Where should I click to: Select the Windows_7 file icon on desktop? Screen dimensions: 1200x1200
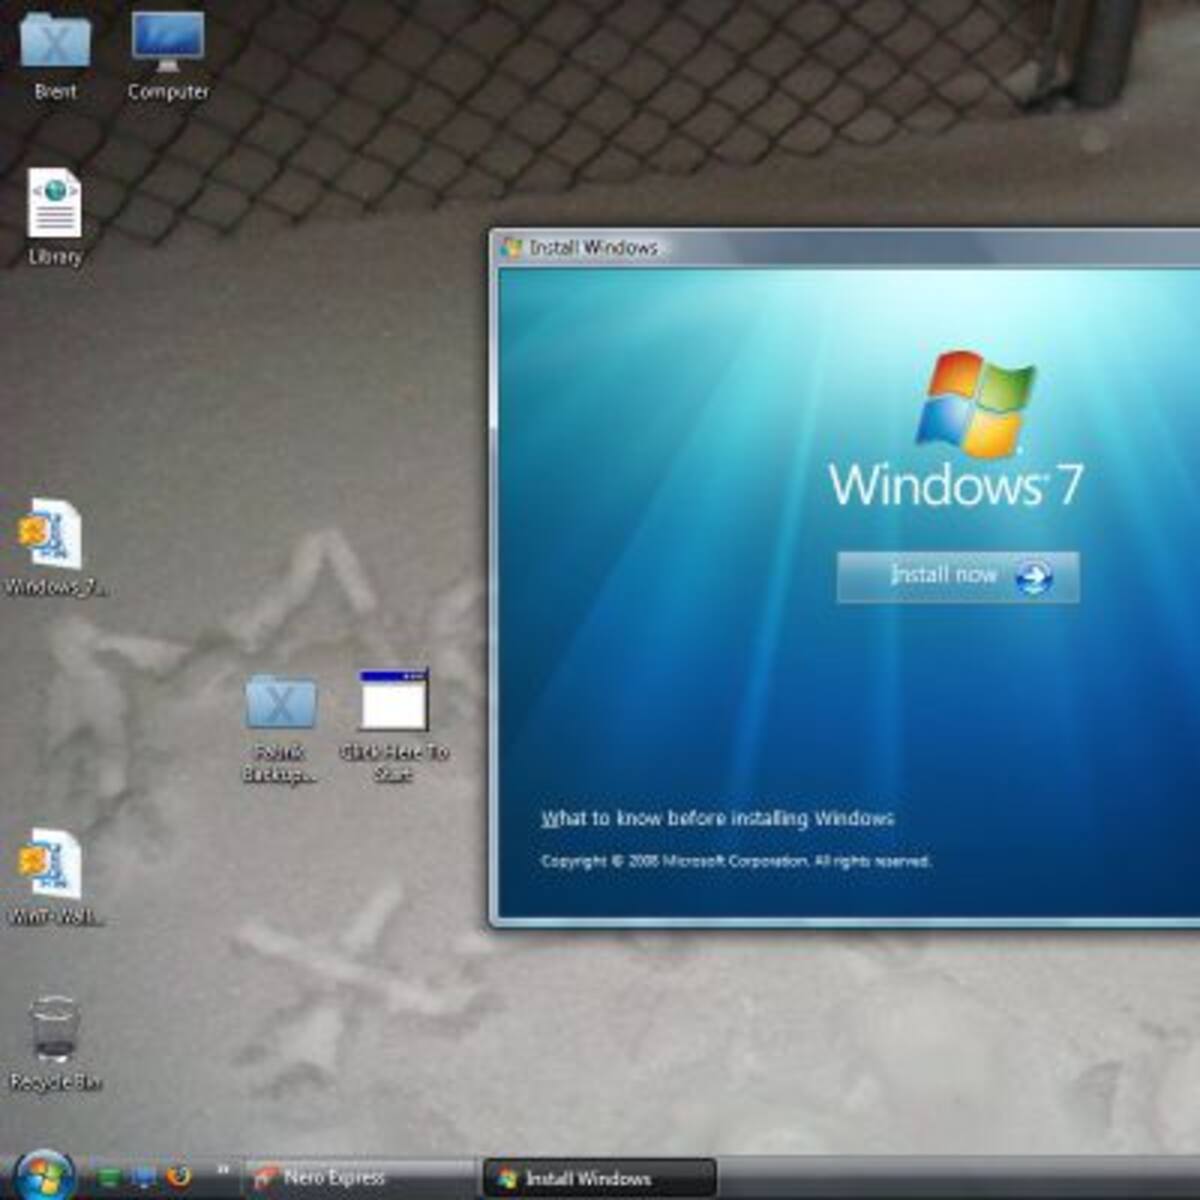click(52, 538)
